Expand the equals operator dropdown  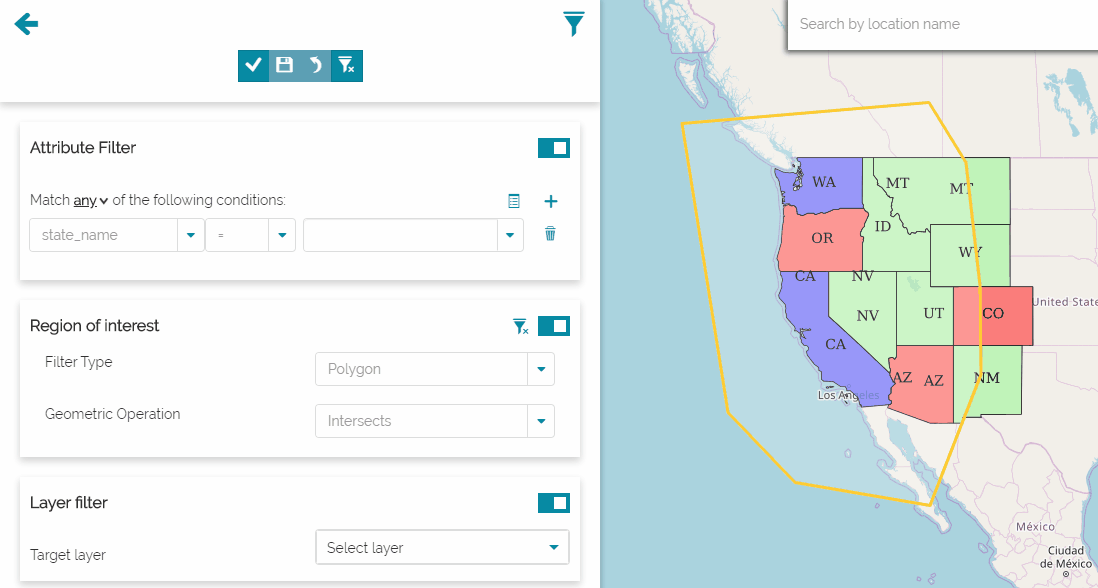(x=281, y=234)
